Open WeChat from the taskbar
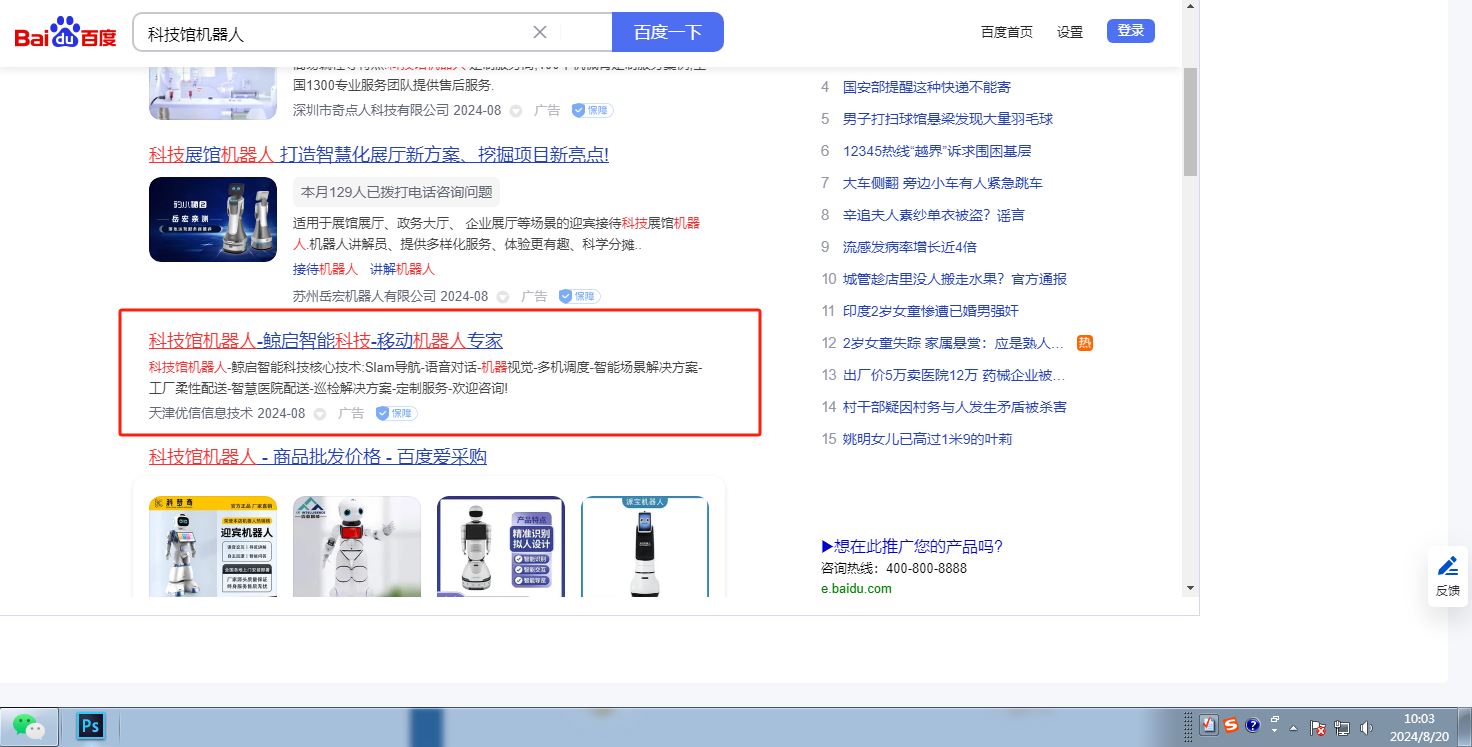 pos(29,726)
